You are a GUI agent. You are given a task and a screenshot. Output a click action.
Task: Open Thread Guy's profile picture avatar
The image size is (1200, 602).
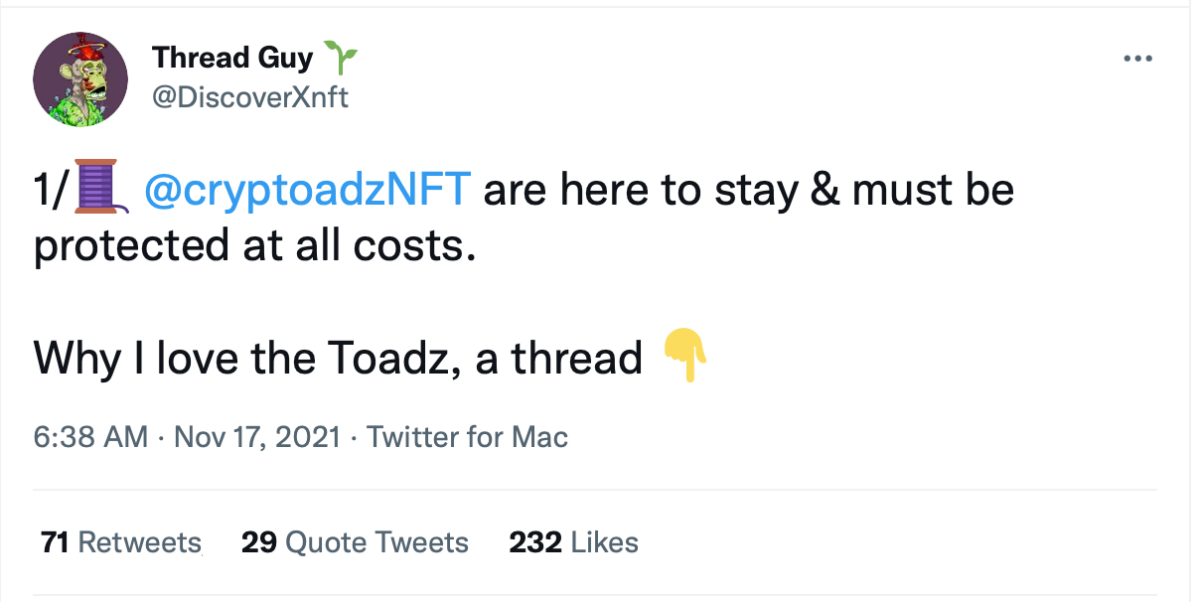tap(81, 80)
